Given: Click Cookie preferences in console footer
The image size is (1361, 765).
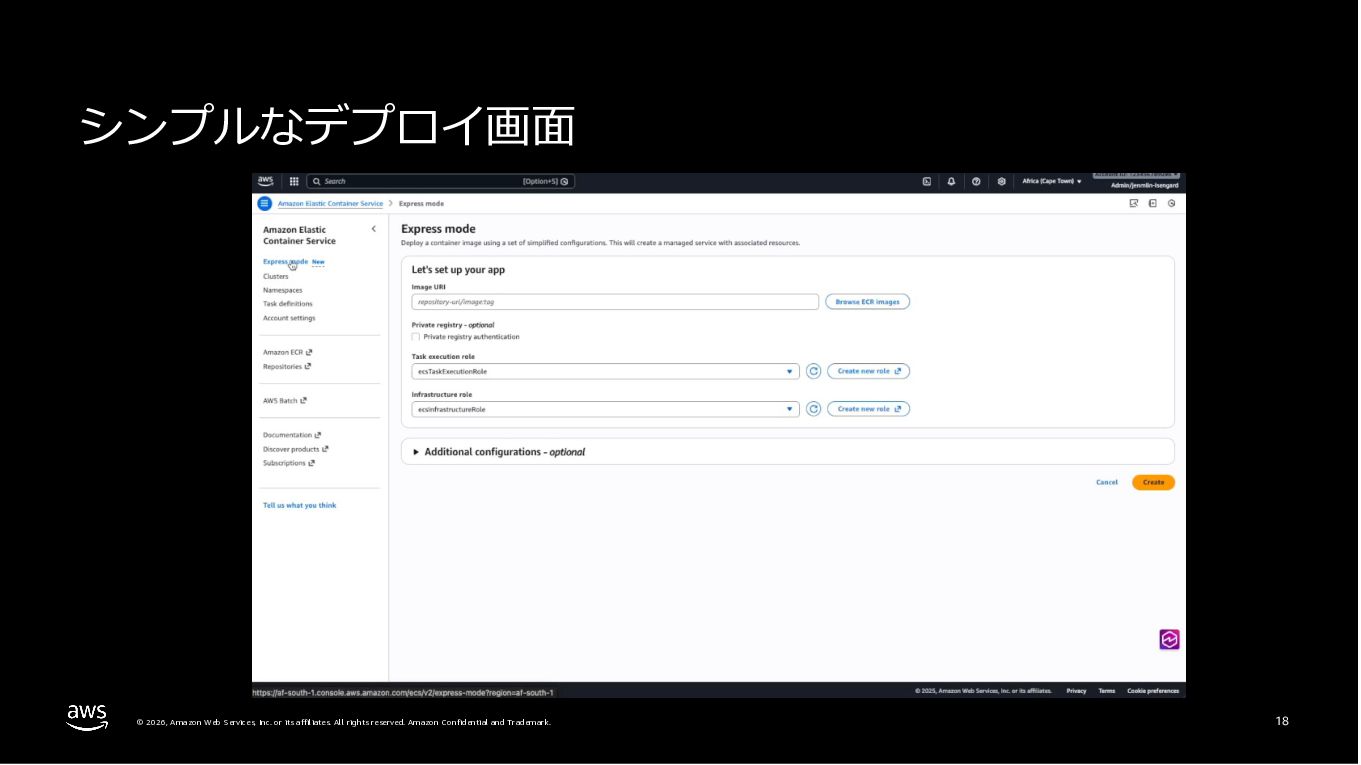Looking at the screenshot, I should [1153, 691].
